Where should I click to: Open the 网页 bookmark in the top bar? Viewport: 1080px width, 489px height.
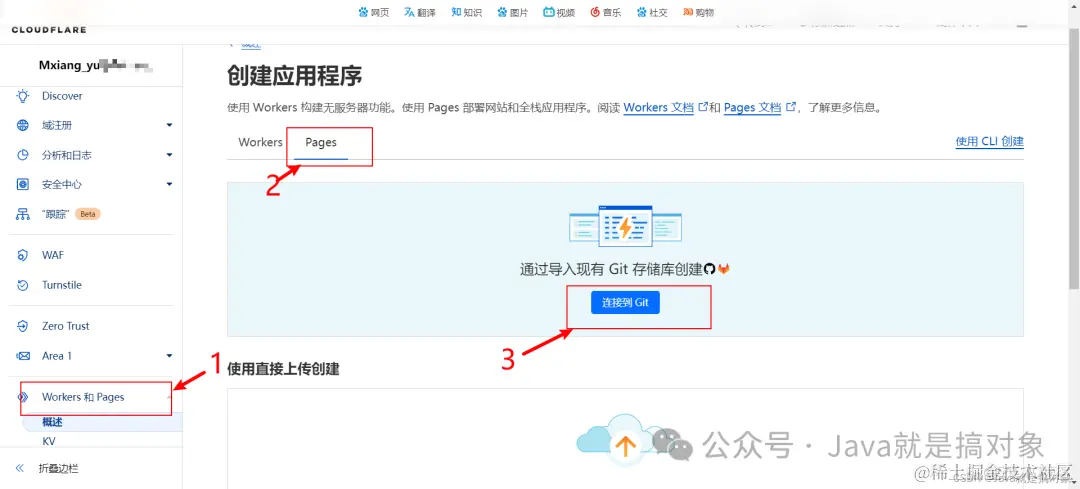[374, 12]
